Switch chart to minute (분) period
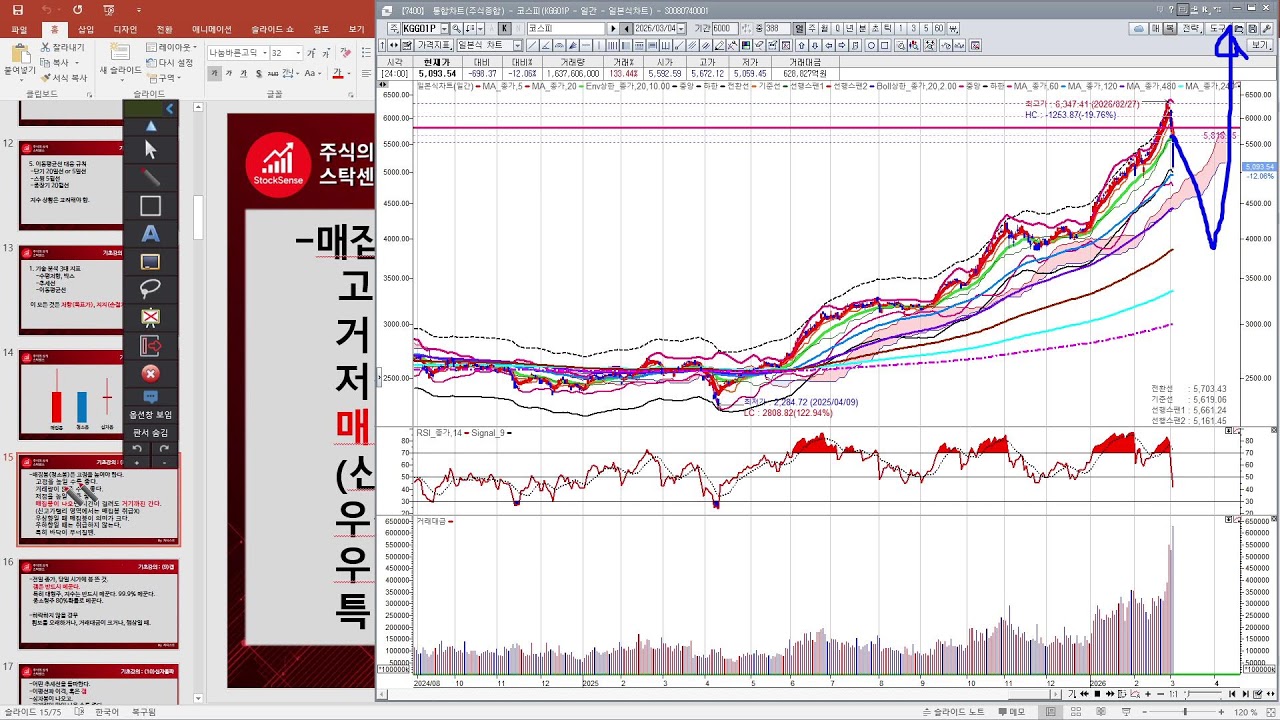The height and width of the screenshot is (720, 1280). pyautogui.click(x=862, y=28)
